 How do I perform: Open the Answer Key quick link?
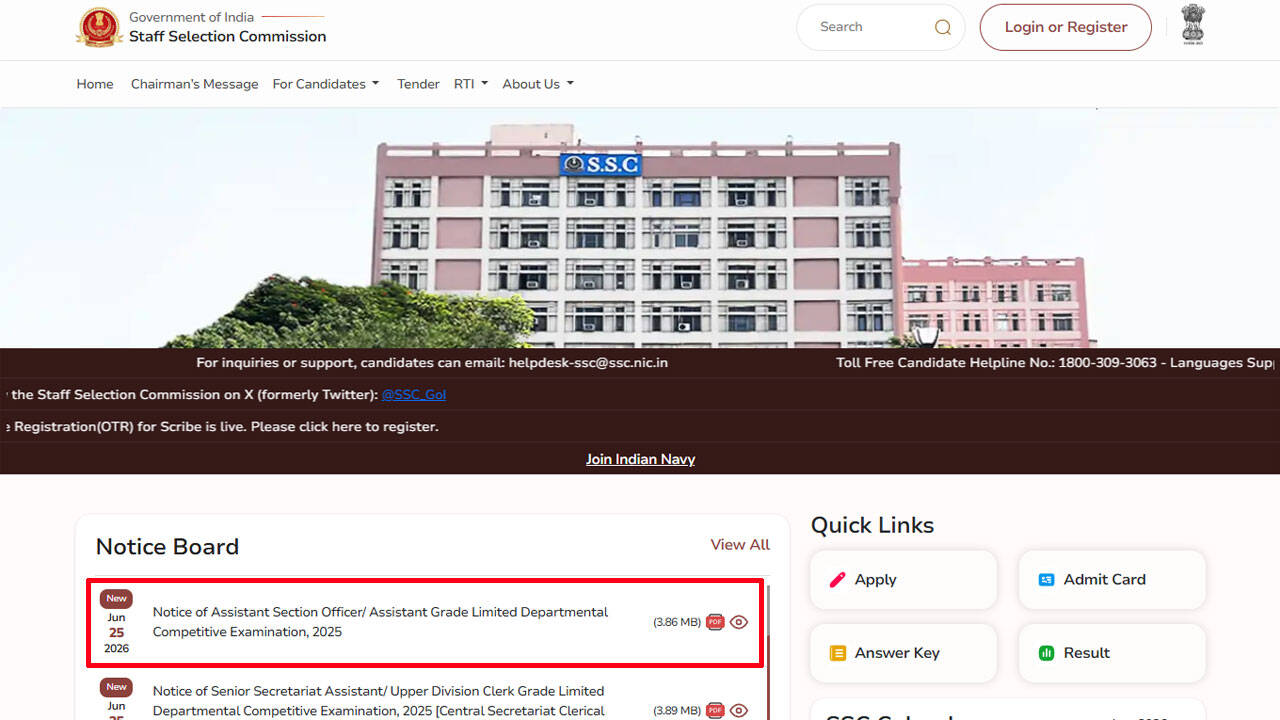coord(904,653)
